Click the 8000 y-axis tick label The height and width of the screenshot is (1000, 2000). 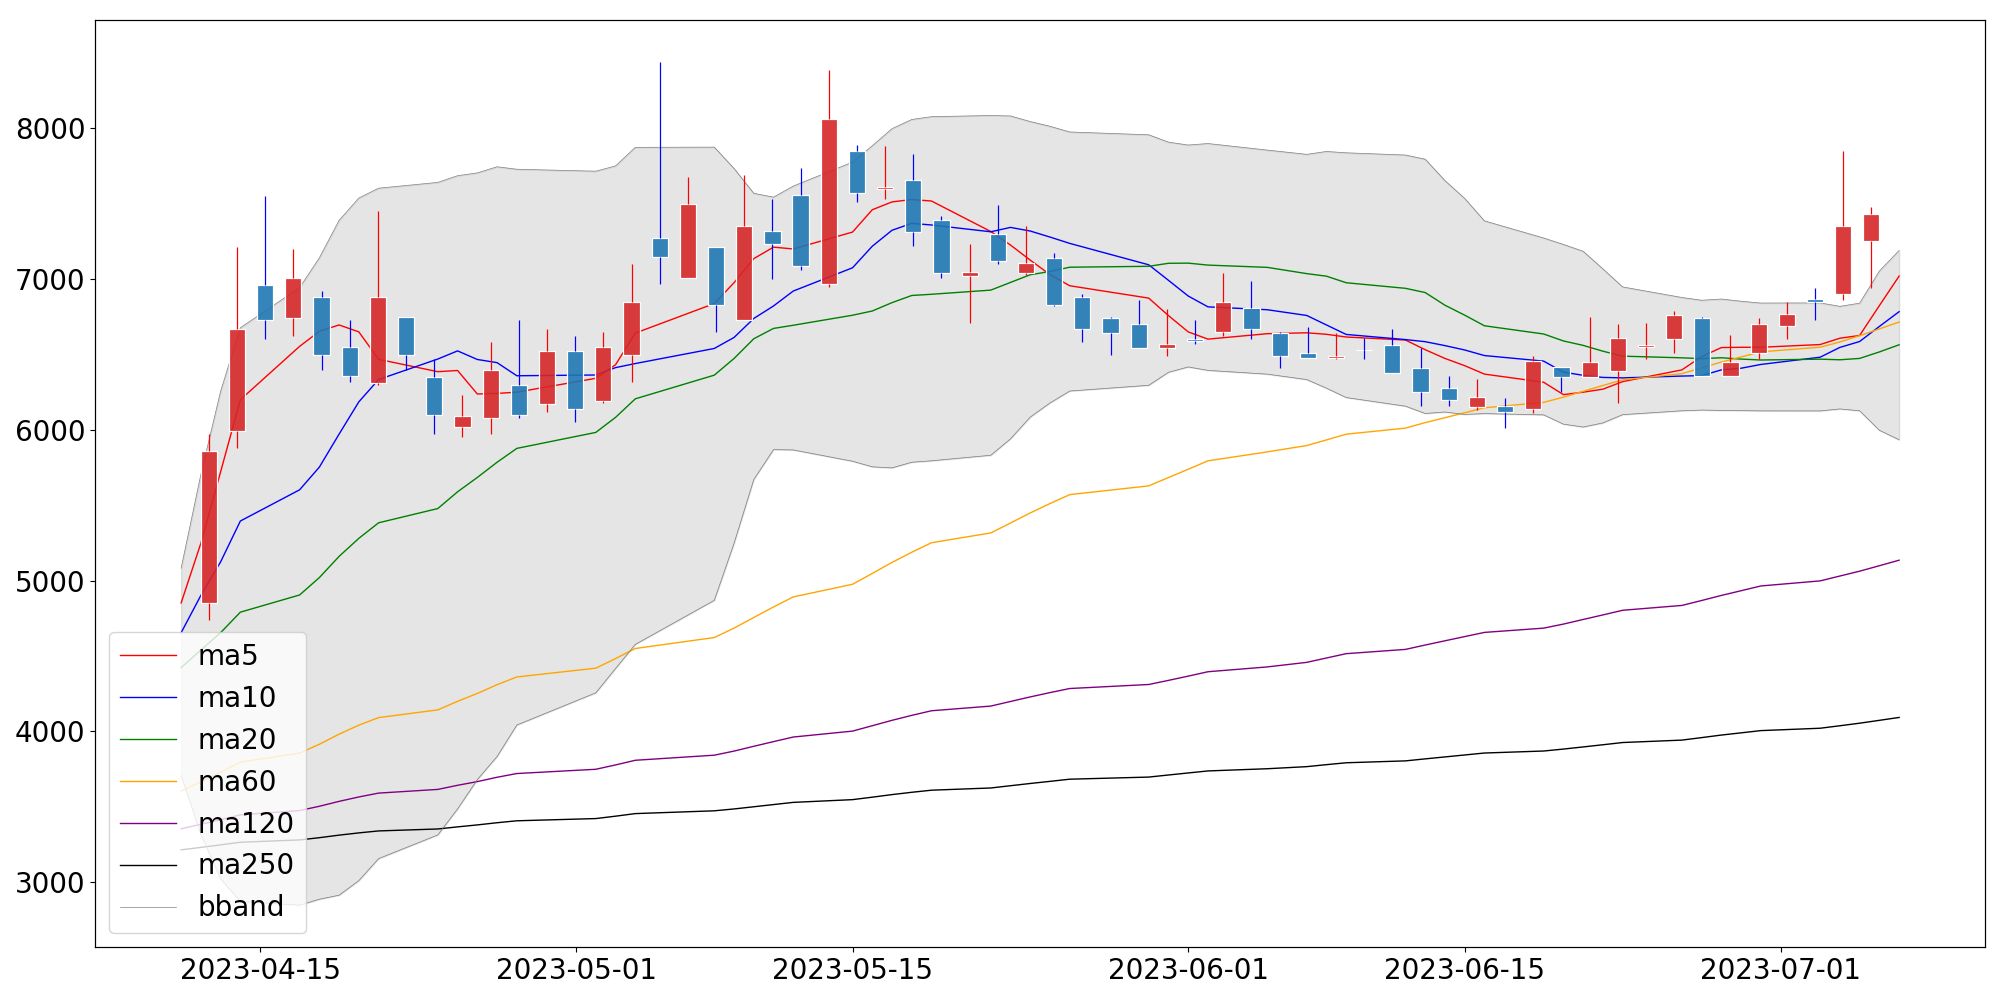coord(51,129)
